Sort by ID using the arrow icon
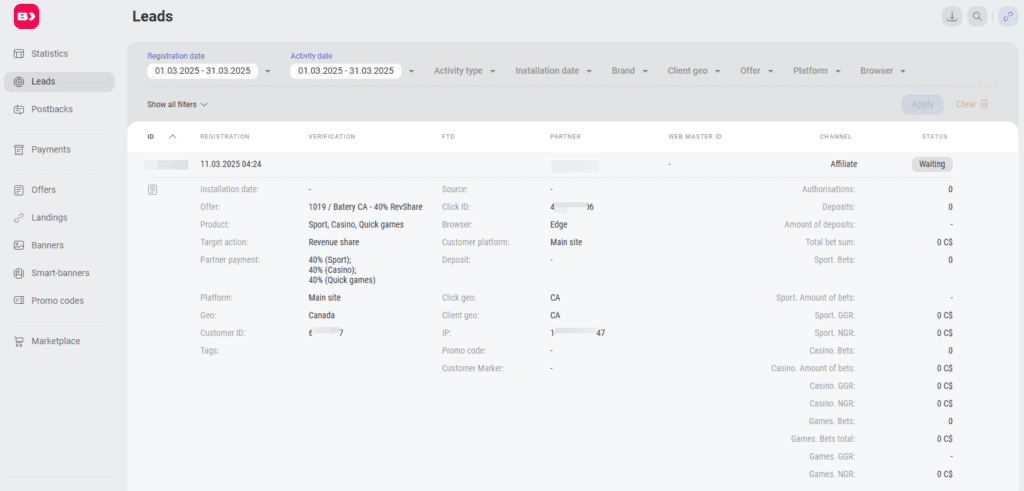Image resolution: width=1024 pixels, height=491 pixels. 172,136
